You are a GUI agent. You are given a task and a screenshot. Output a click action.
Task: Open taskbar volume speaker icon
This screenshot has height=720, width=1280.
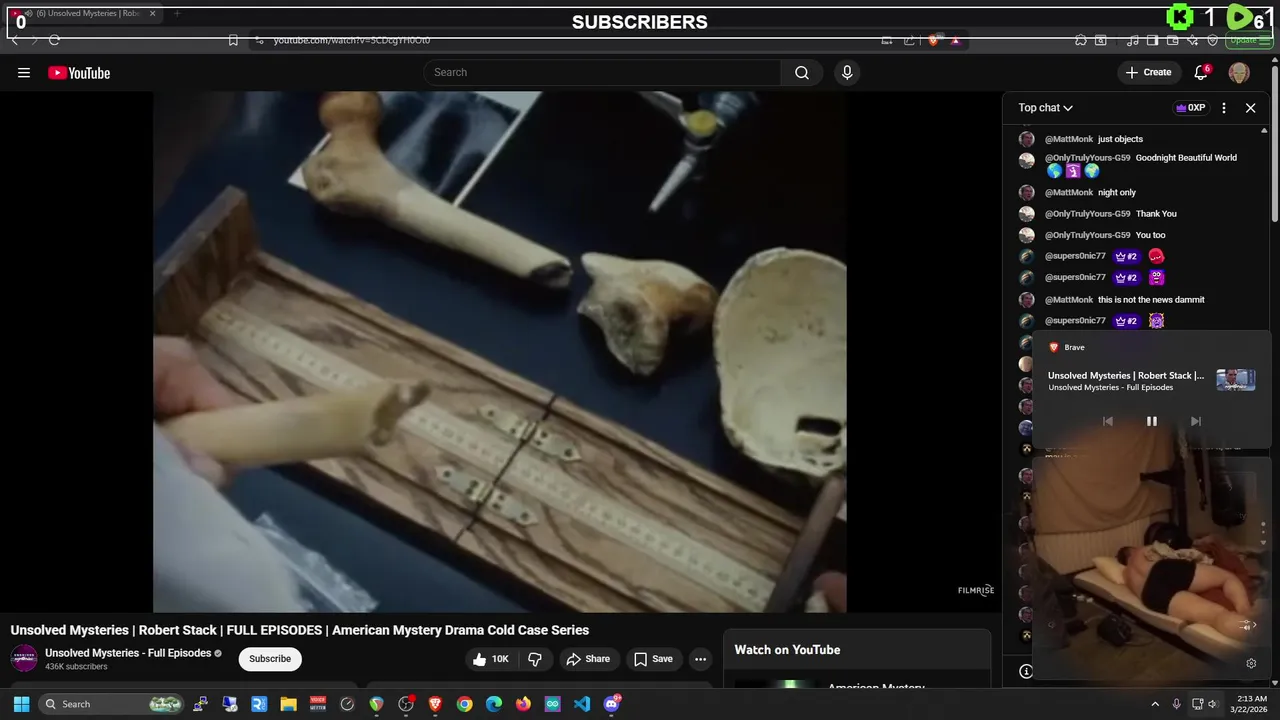click(1212, 704)
